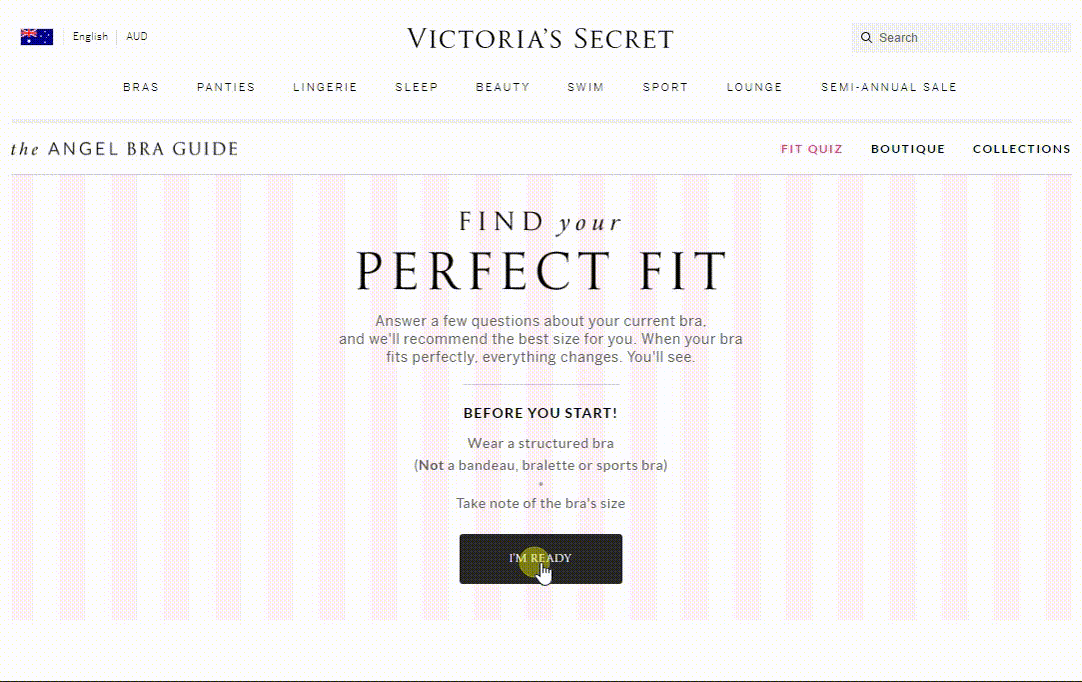
Task: Focus the Search input field
Action: [961, 37]
